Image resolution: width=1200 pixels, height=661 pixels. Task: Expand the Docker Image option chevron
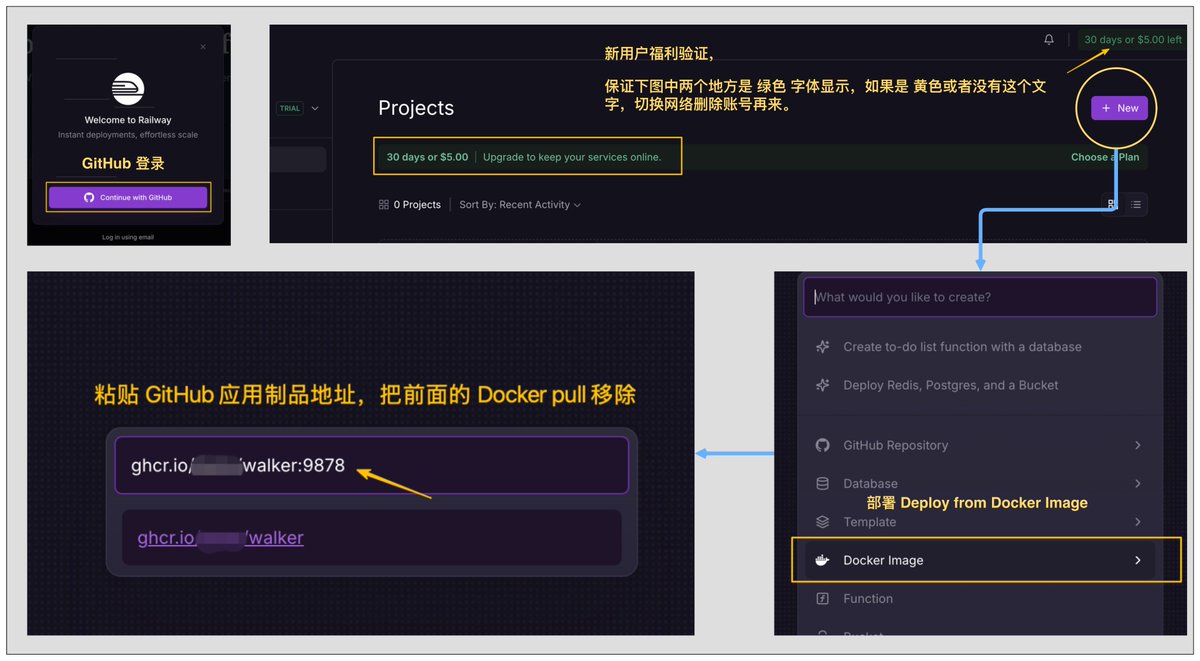click(1137, 560)
